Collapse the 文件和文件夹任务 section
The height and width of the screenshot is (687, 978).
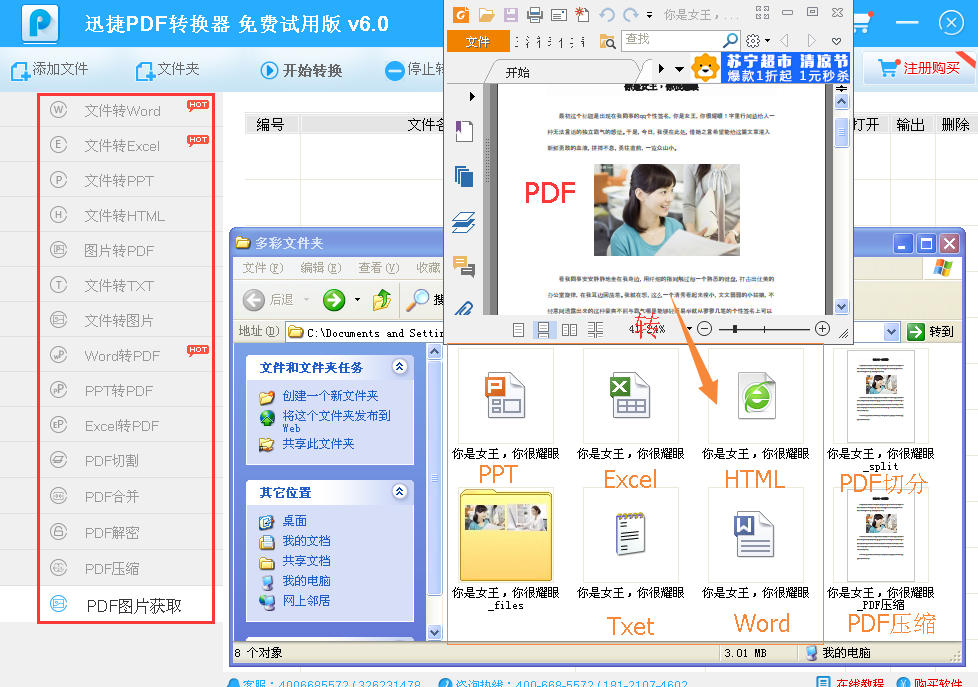(400, 366)
